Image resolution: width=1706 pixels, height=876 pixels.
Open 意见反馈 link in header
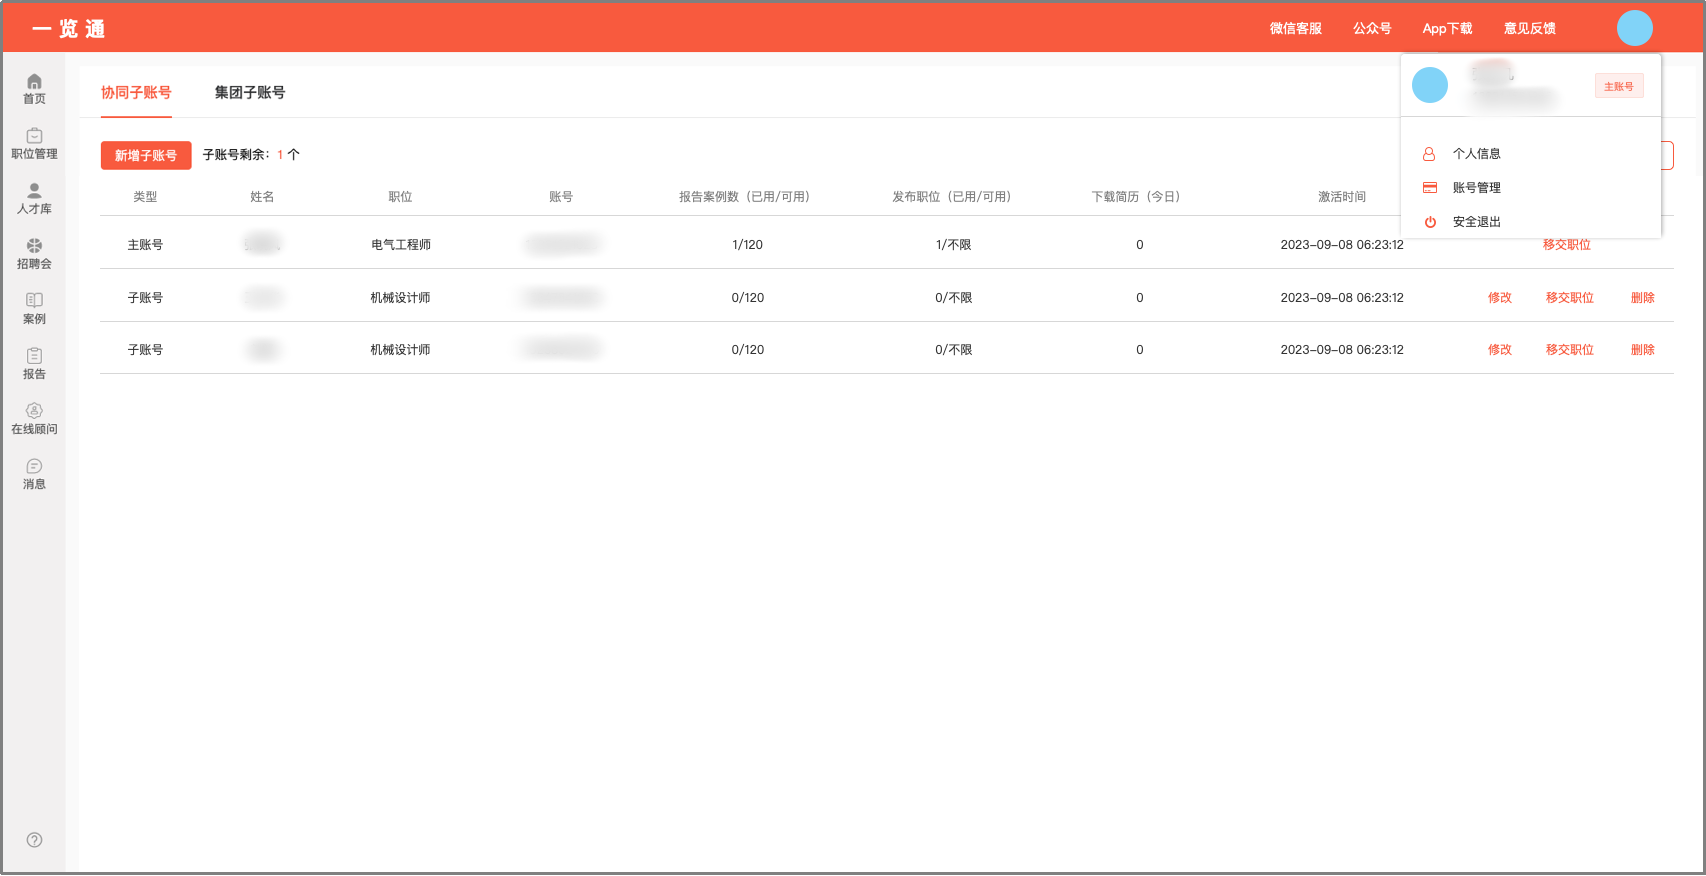pos(1530,28)
